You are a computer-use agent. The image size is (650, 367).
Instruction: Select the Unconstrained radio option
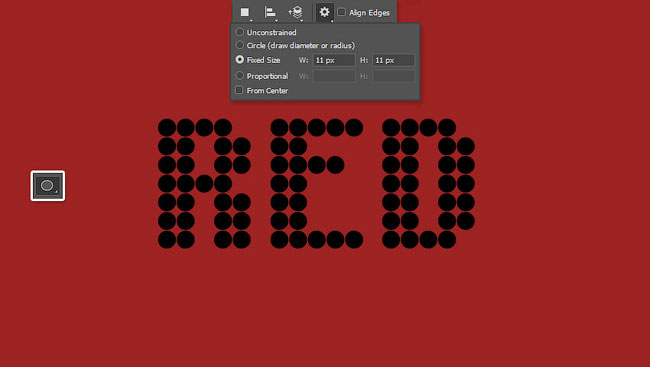pos(240,32)
